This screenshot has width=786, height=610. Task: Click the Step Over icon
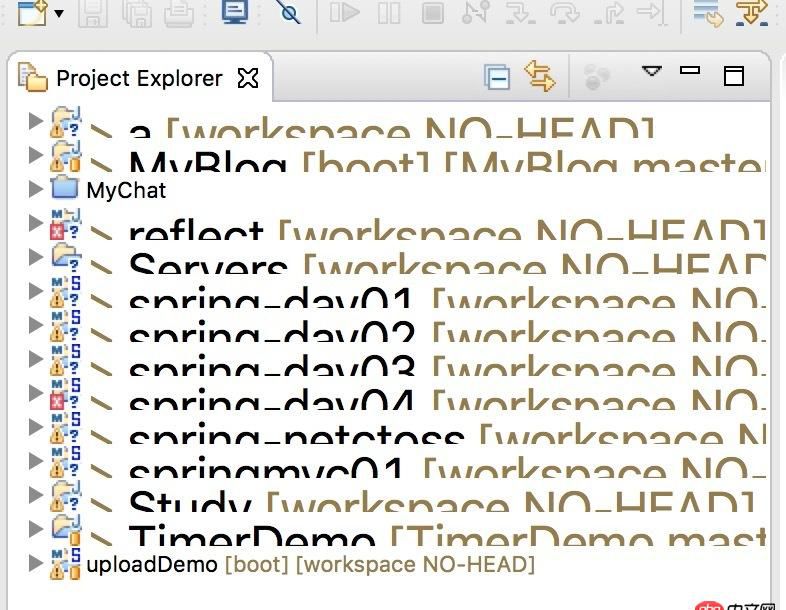click(x=564, y=13)
